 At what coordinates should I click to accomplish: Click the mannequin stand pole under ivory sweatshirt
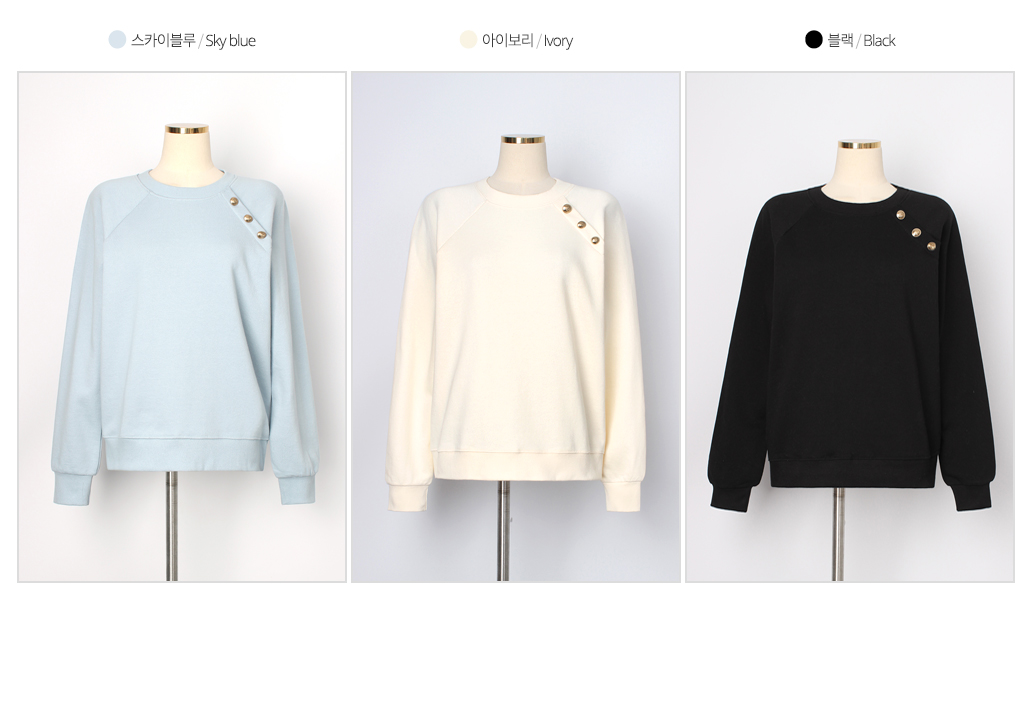[503, 531]
